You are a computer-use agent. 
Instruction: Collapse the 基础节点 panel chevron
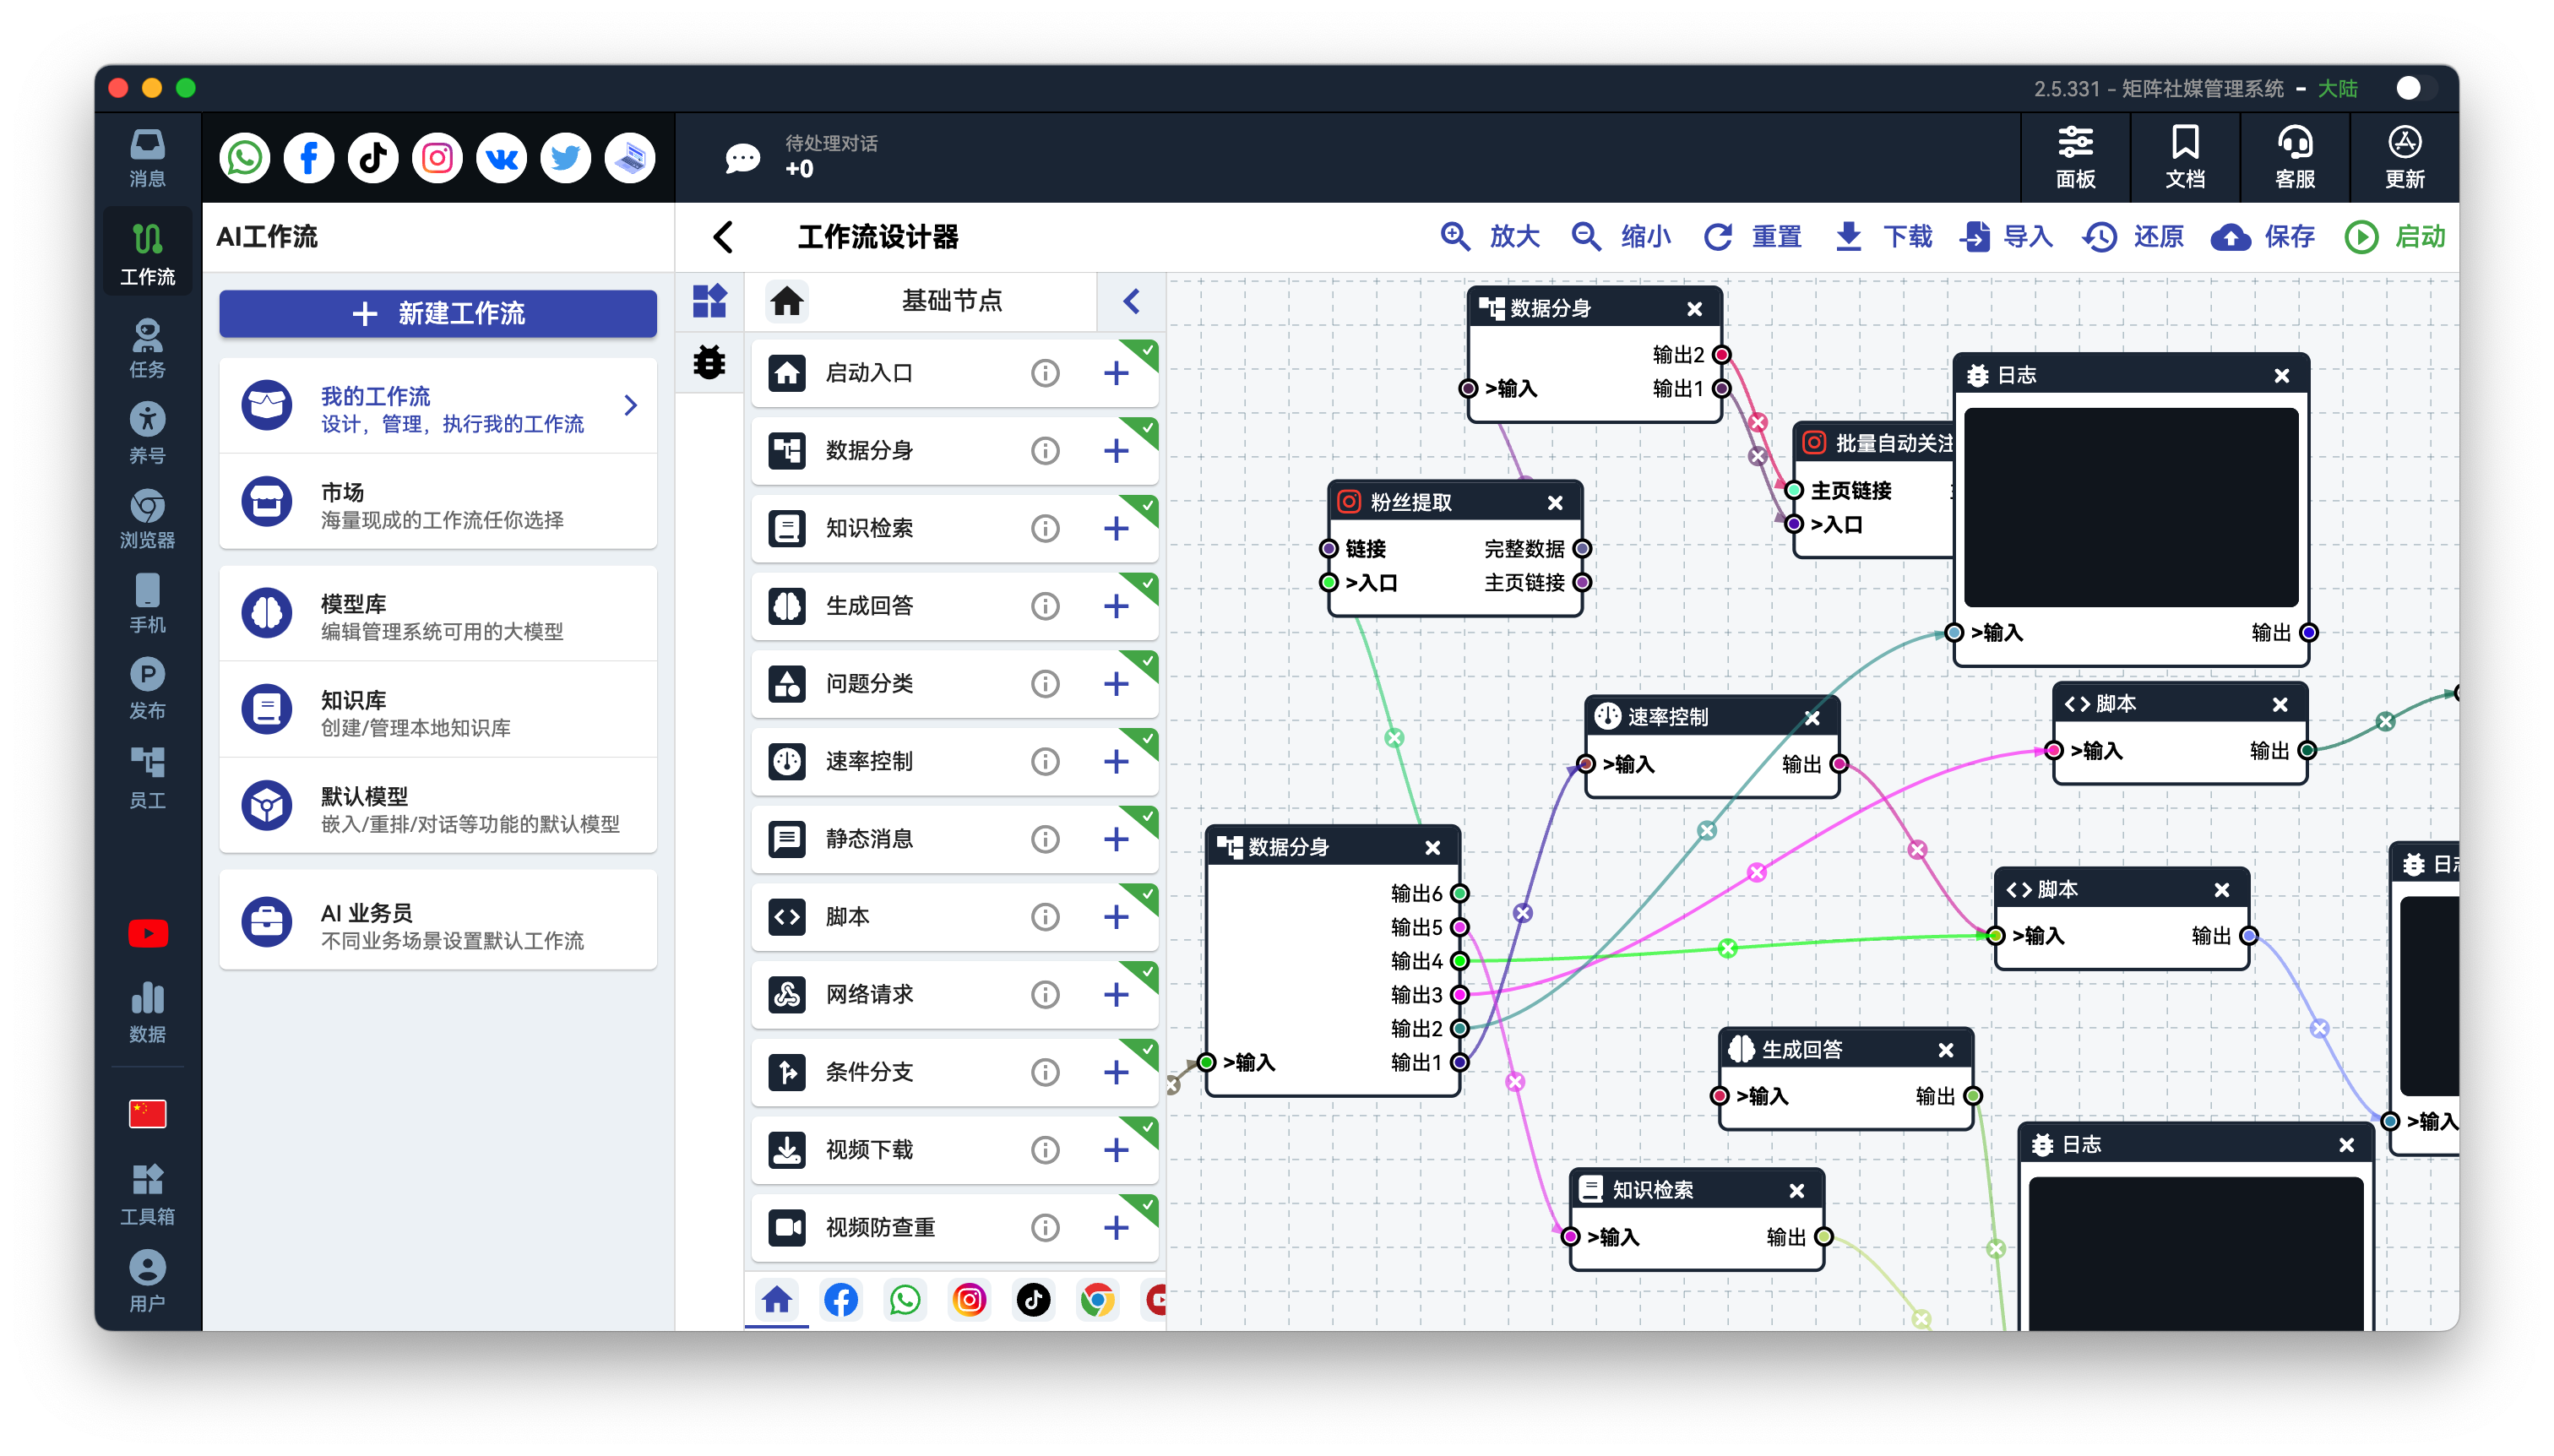tap(1131, 301)
